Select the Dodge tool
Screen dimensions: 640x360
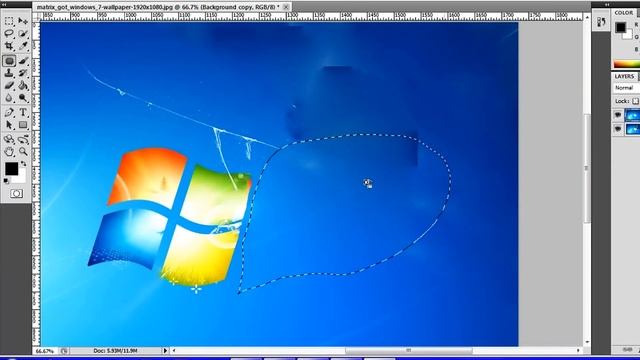pyautogui.click(x=23, y=98)
